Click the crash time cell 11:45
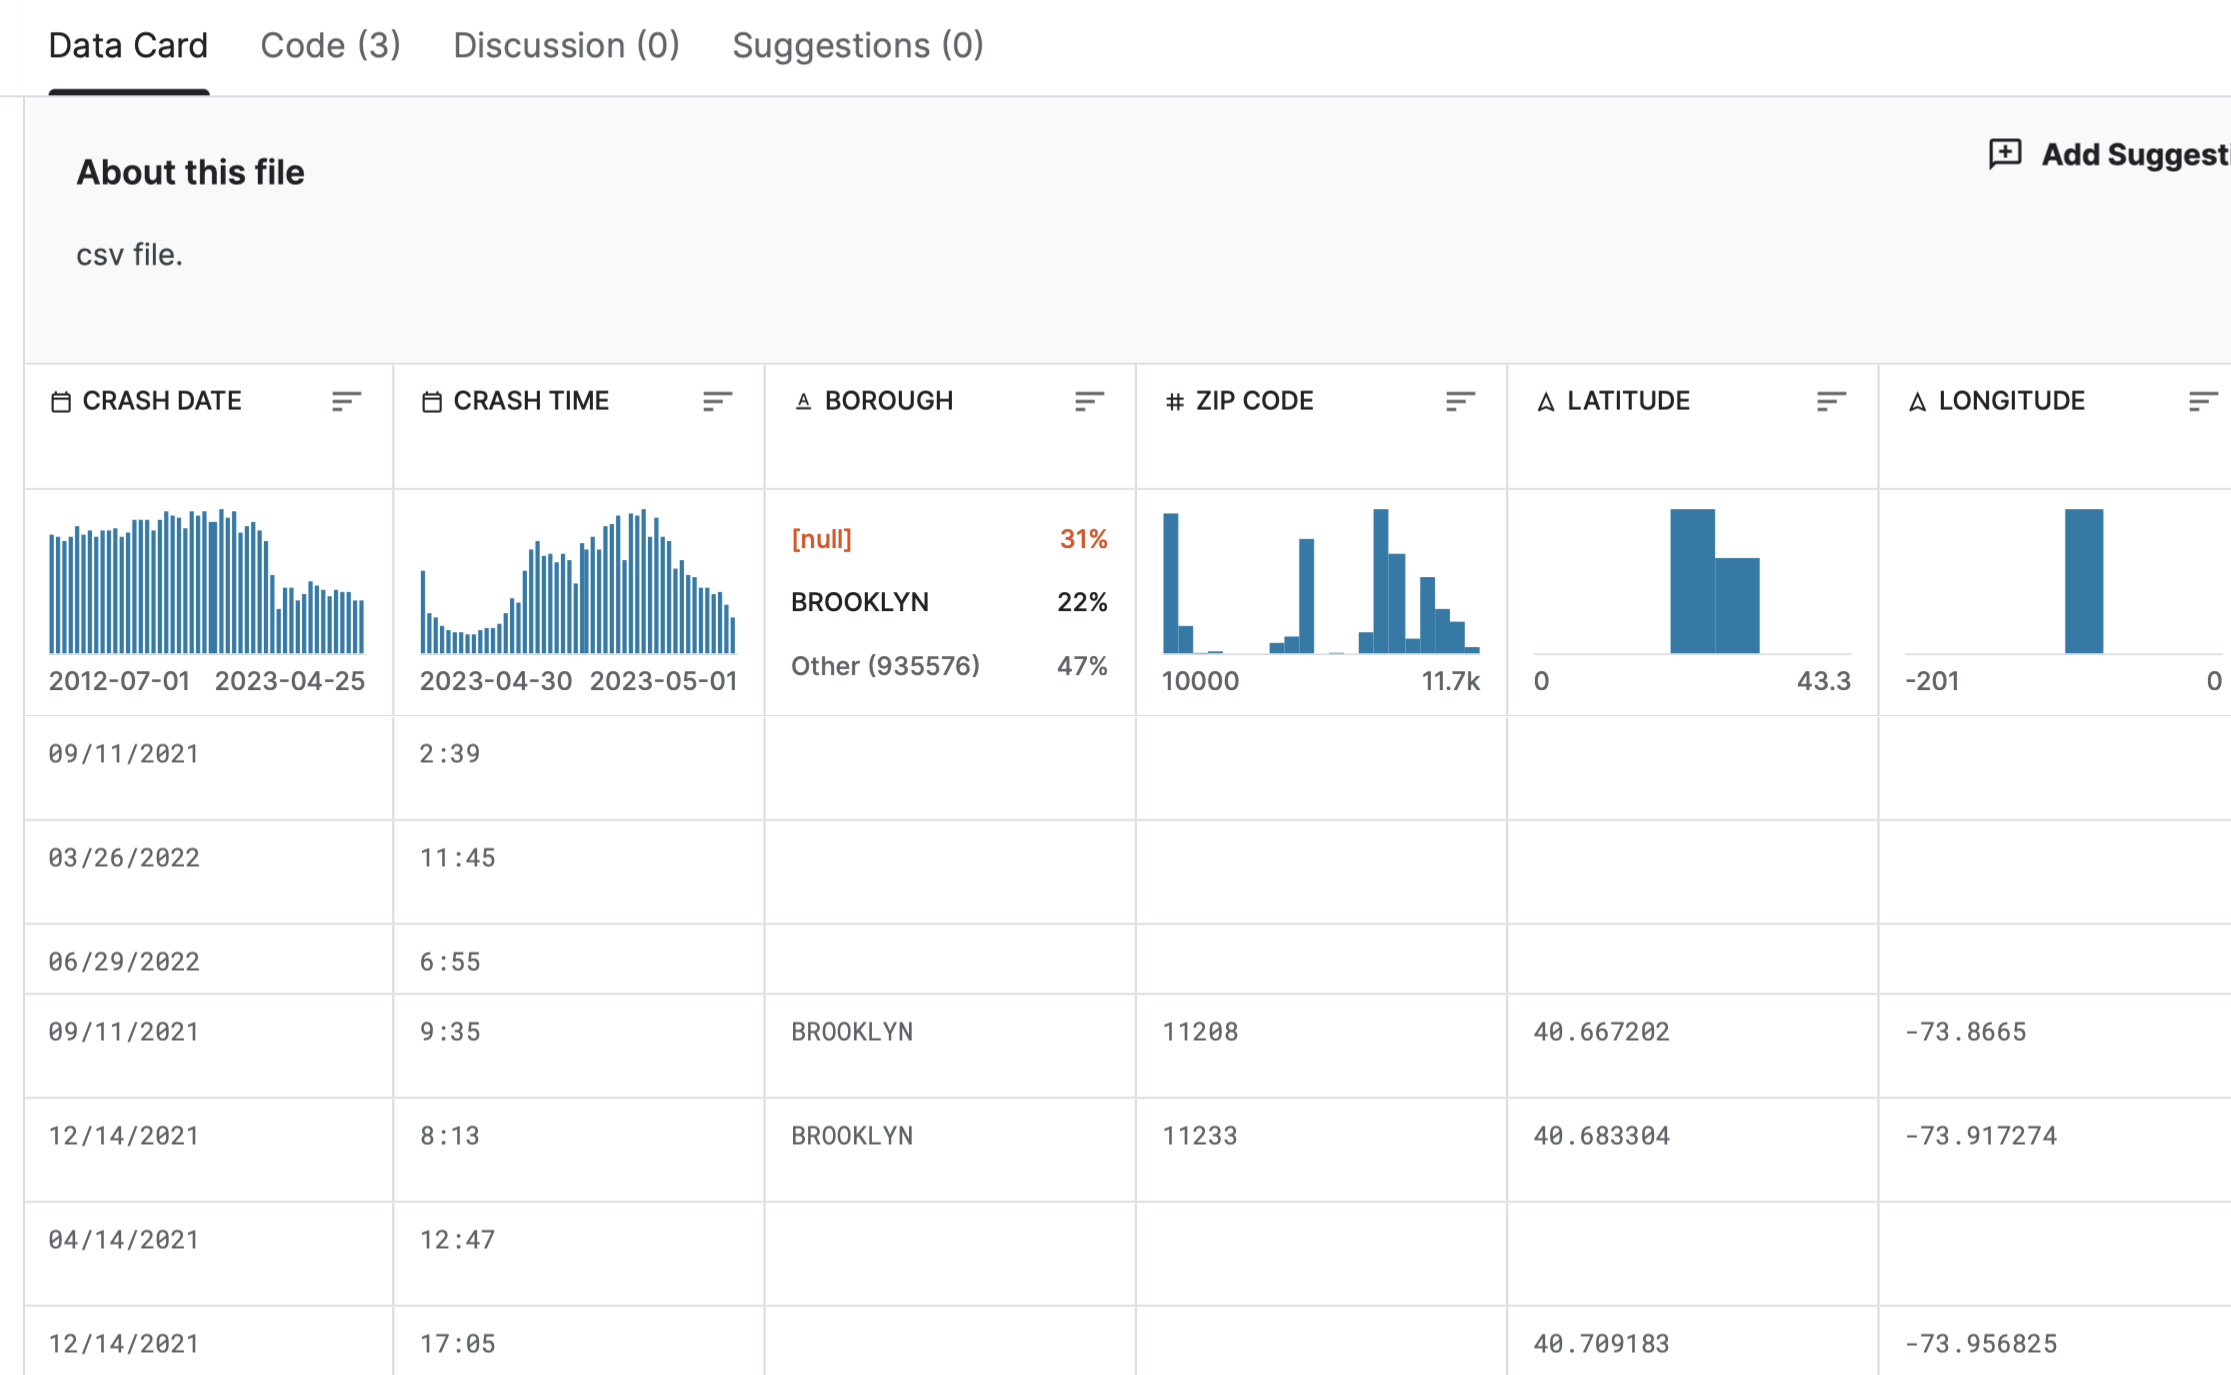Viewport: 2231px width, 1375px height. click(458, 858)
